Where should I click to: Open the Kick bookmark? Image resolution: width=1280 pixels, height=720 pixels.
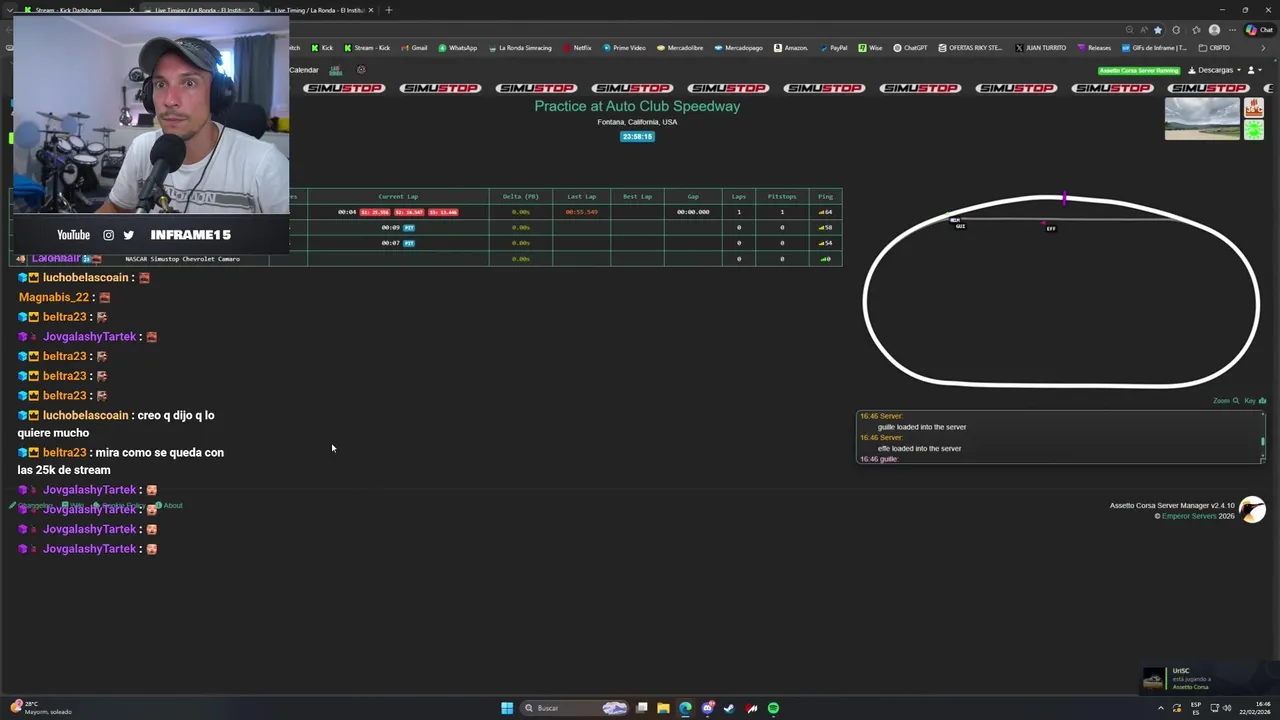322,48
